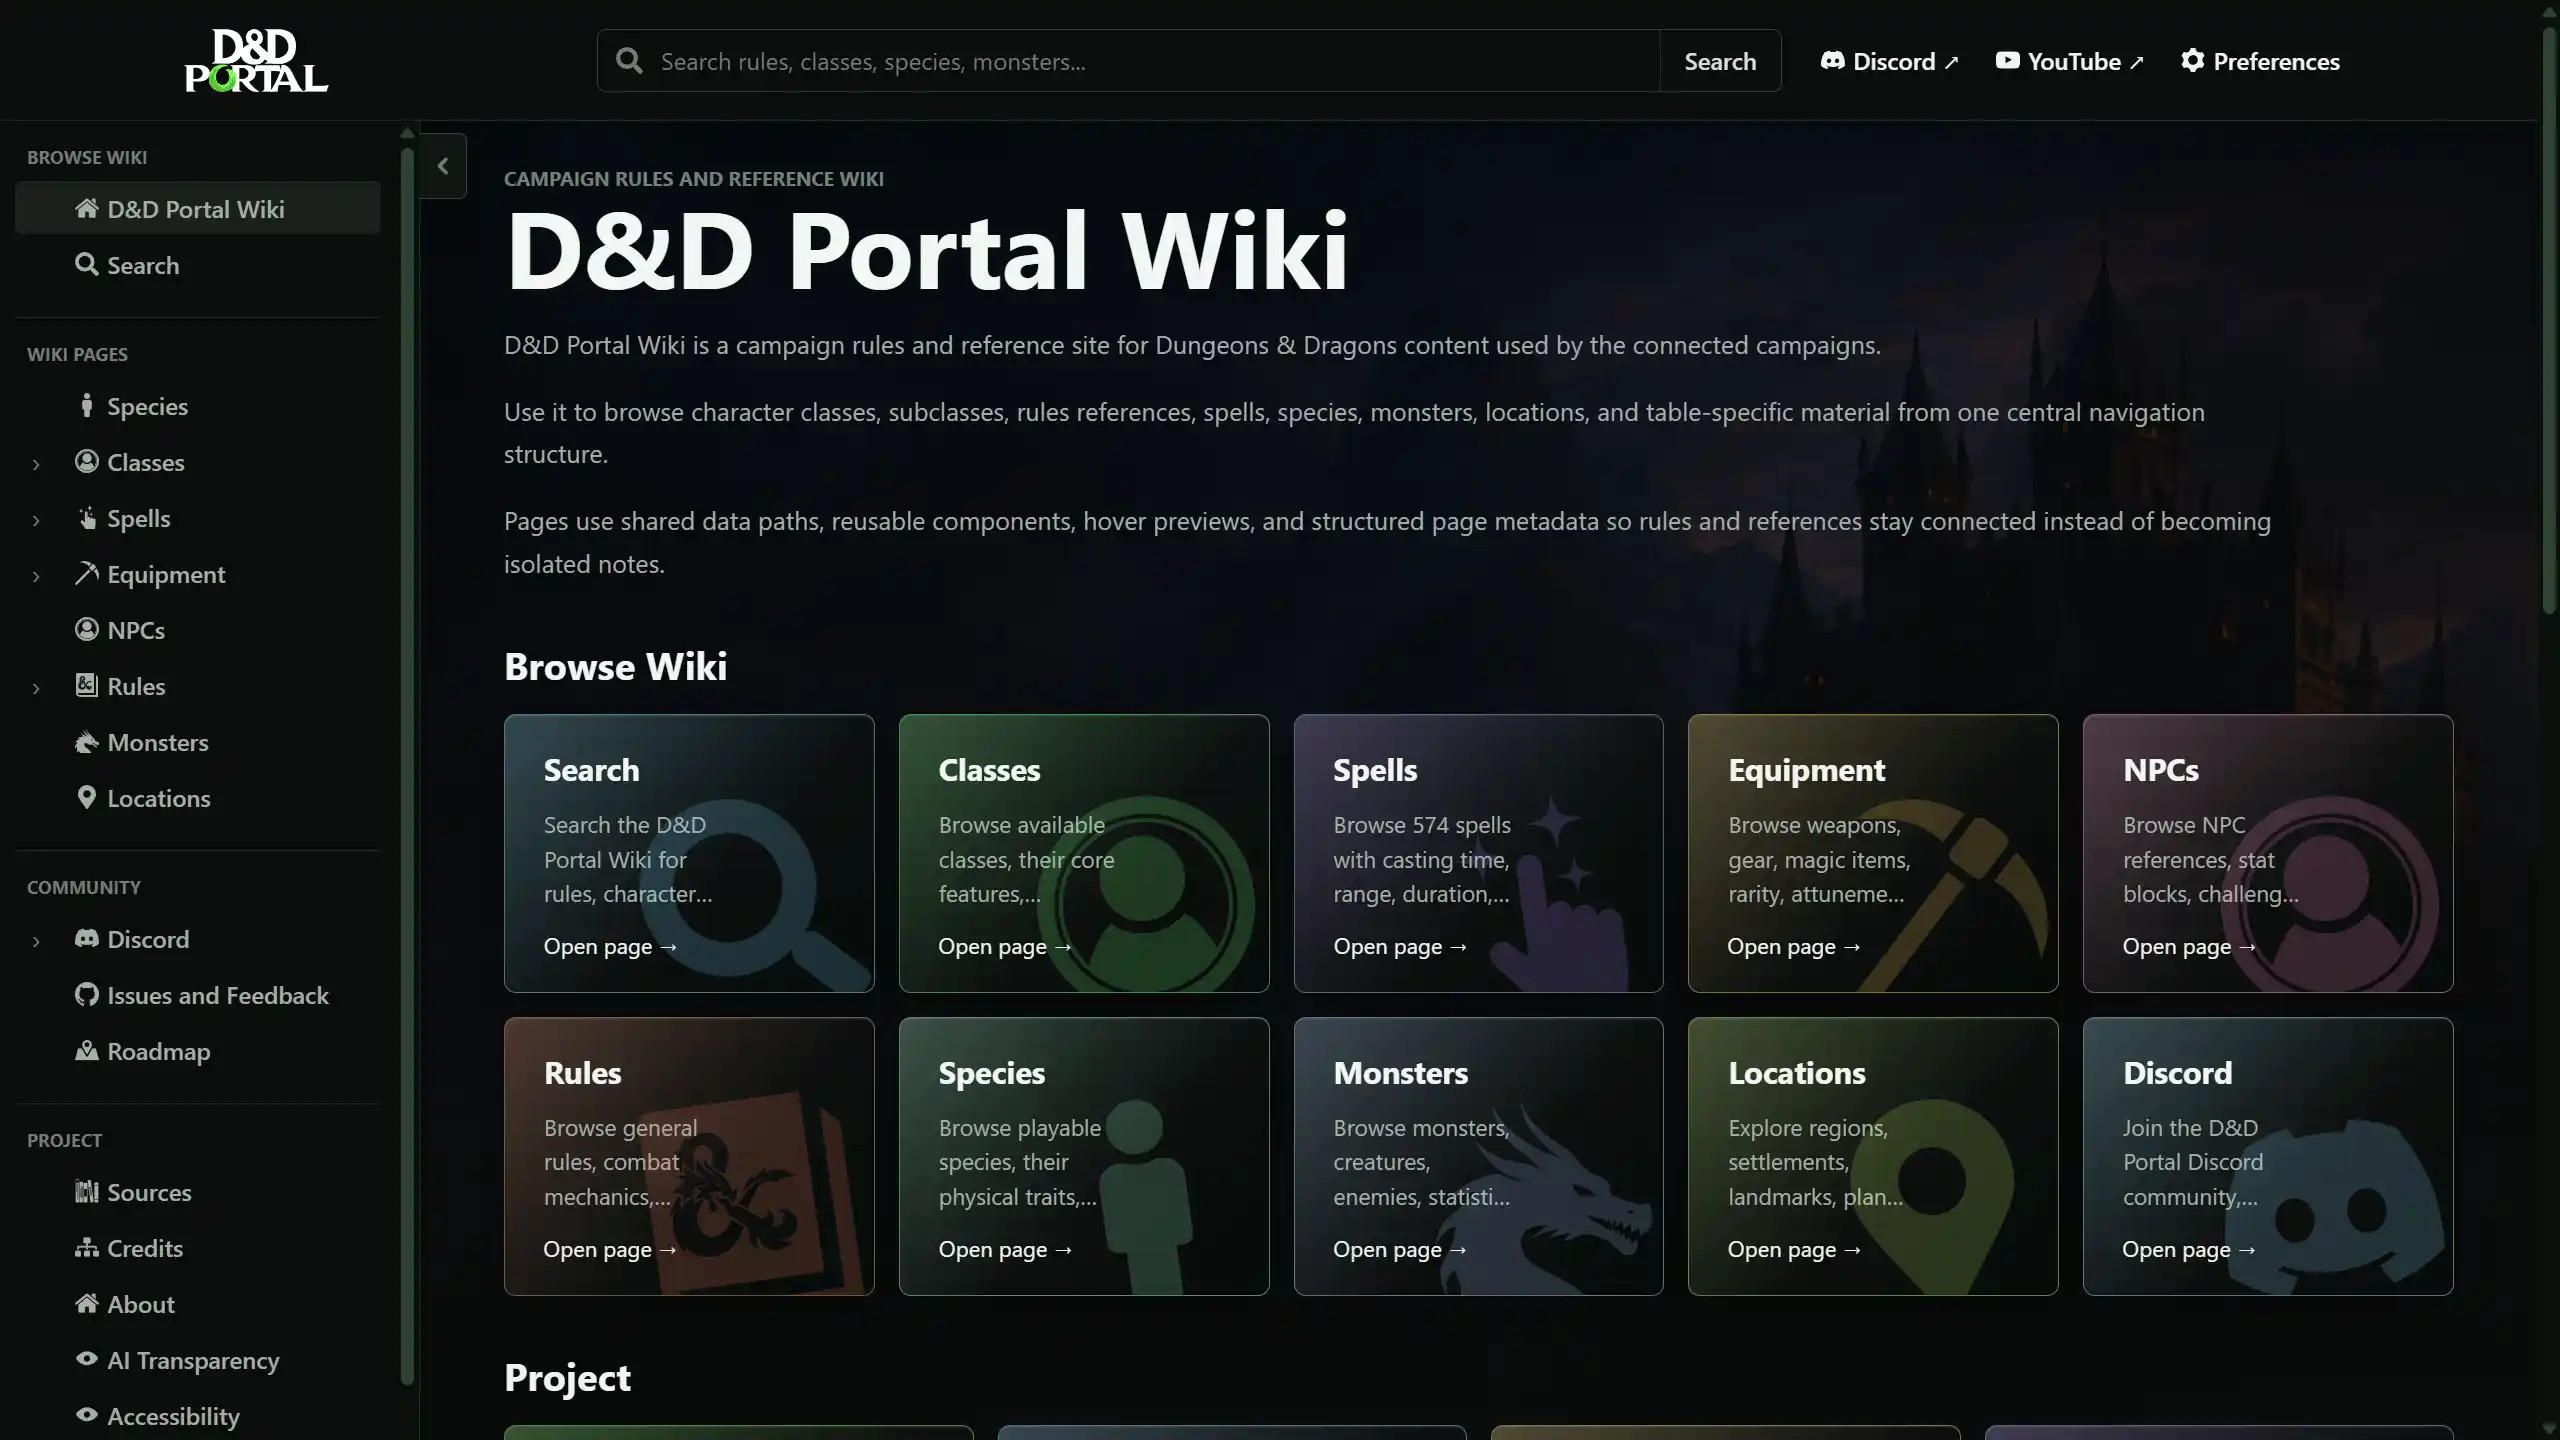Open Preferences gear icon

(x=2192, y=61)
